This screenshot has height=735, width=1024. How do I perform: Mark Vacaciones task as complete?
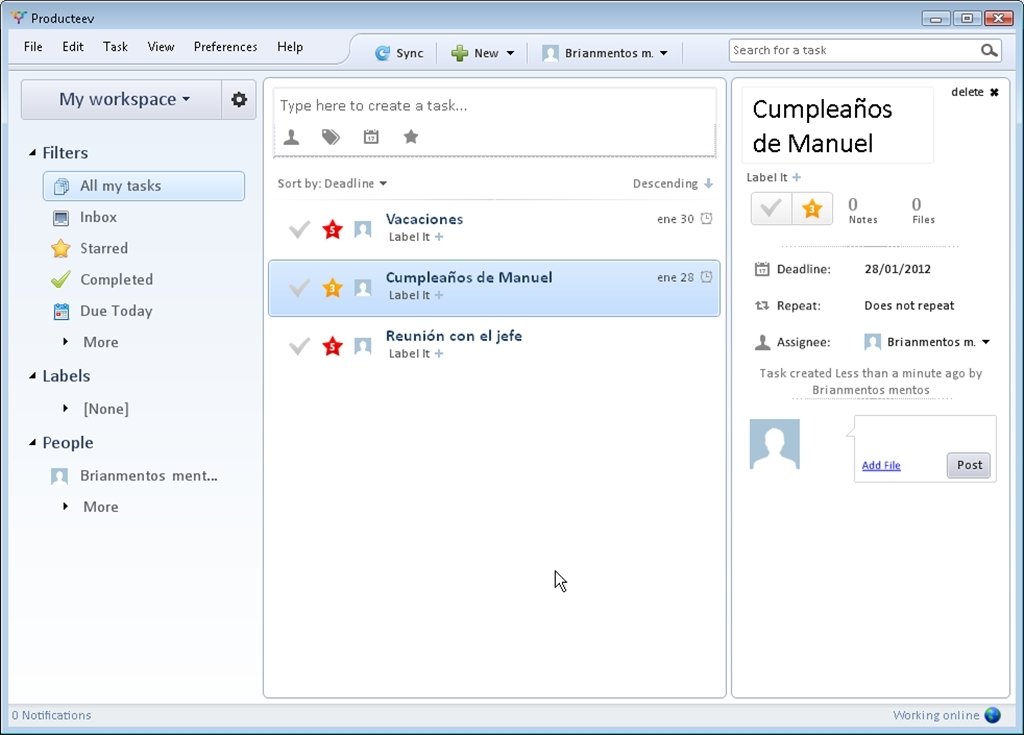(x=299, y=229)
